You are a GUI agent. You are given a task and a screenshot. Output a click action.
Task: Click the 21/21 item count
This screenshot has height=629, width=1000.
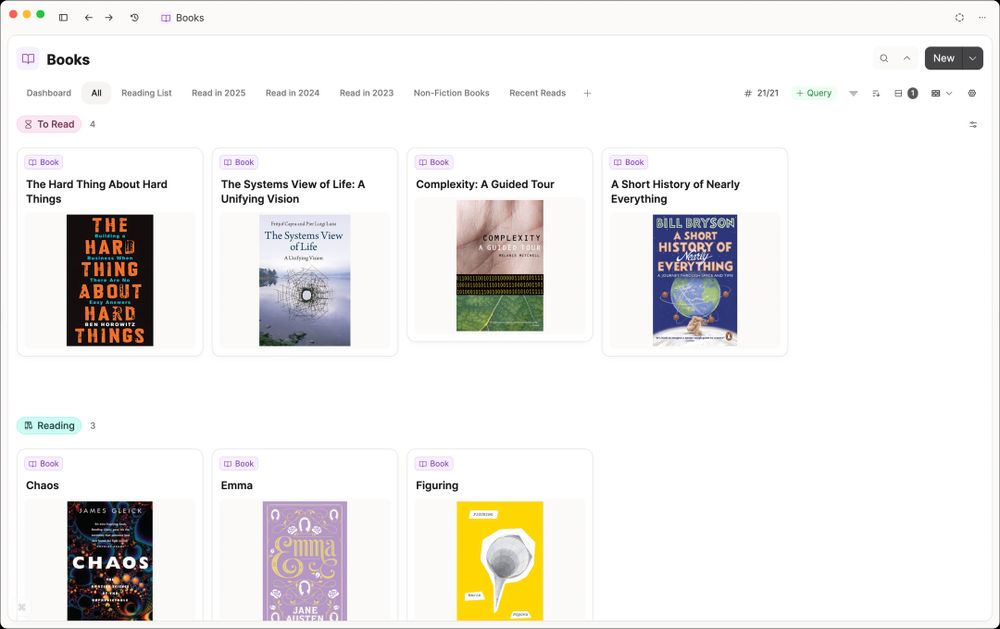[761, 93]
